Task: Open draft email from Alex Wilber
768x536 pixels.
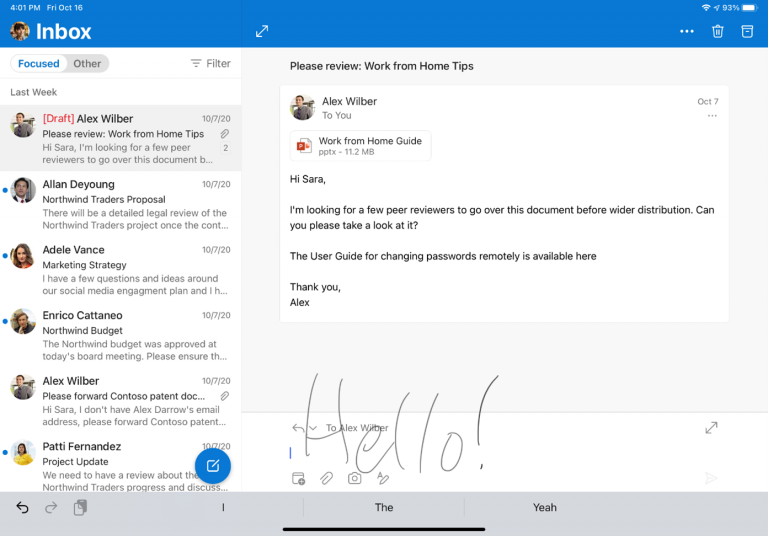Action: click(x=120, y=138)
